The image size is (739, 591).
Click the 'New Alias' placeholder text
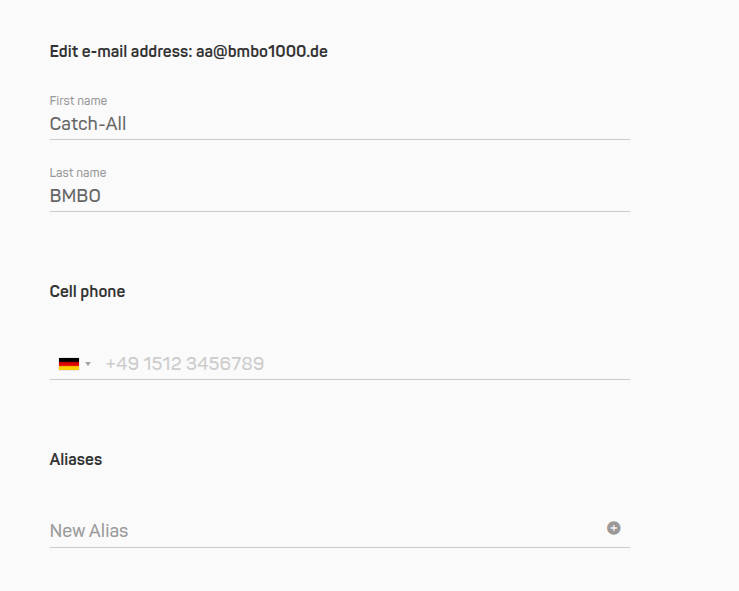pyautogui.click(x=89, y=531)
